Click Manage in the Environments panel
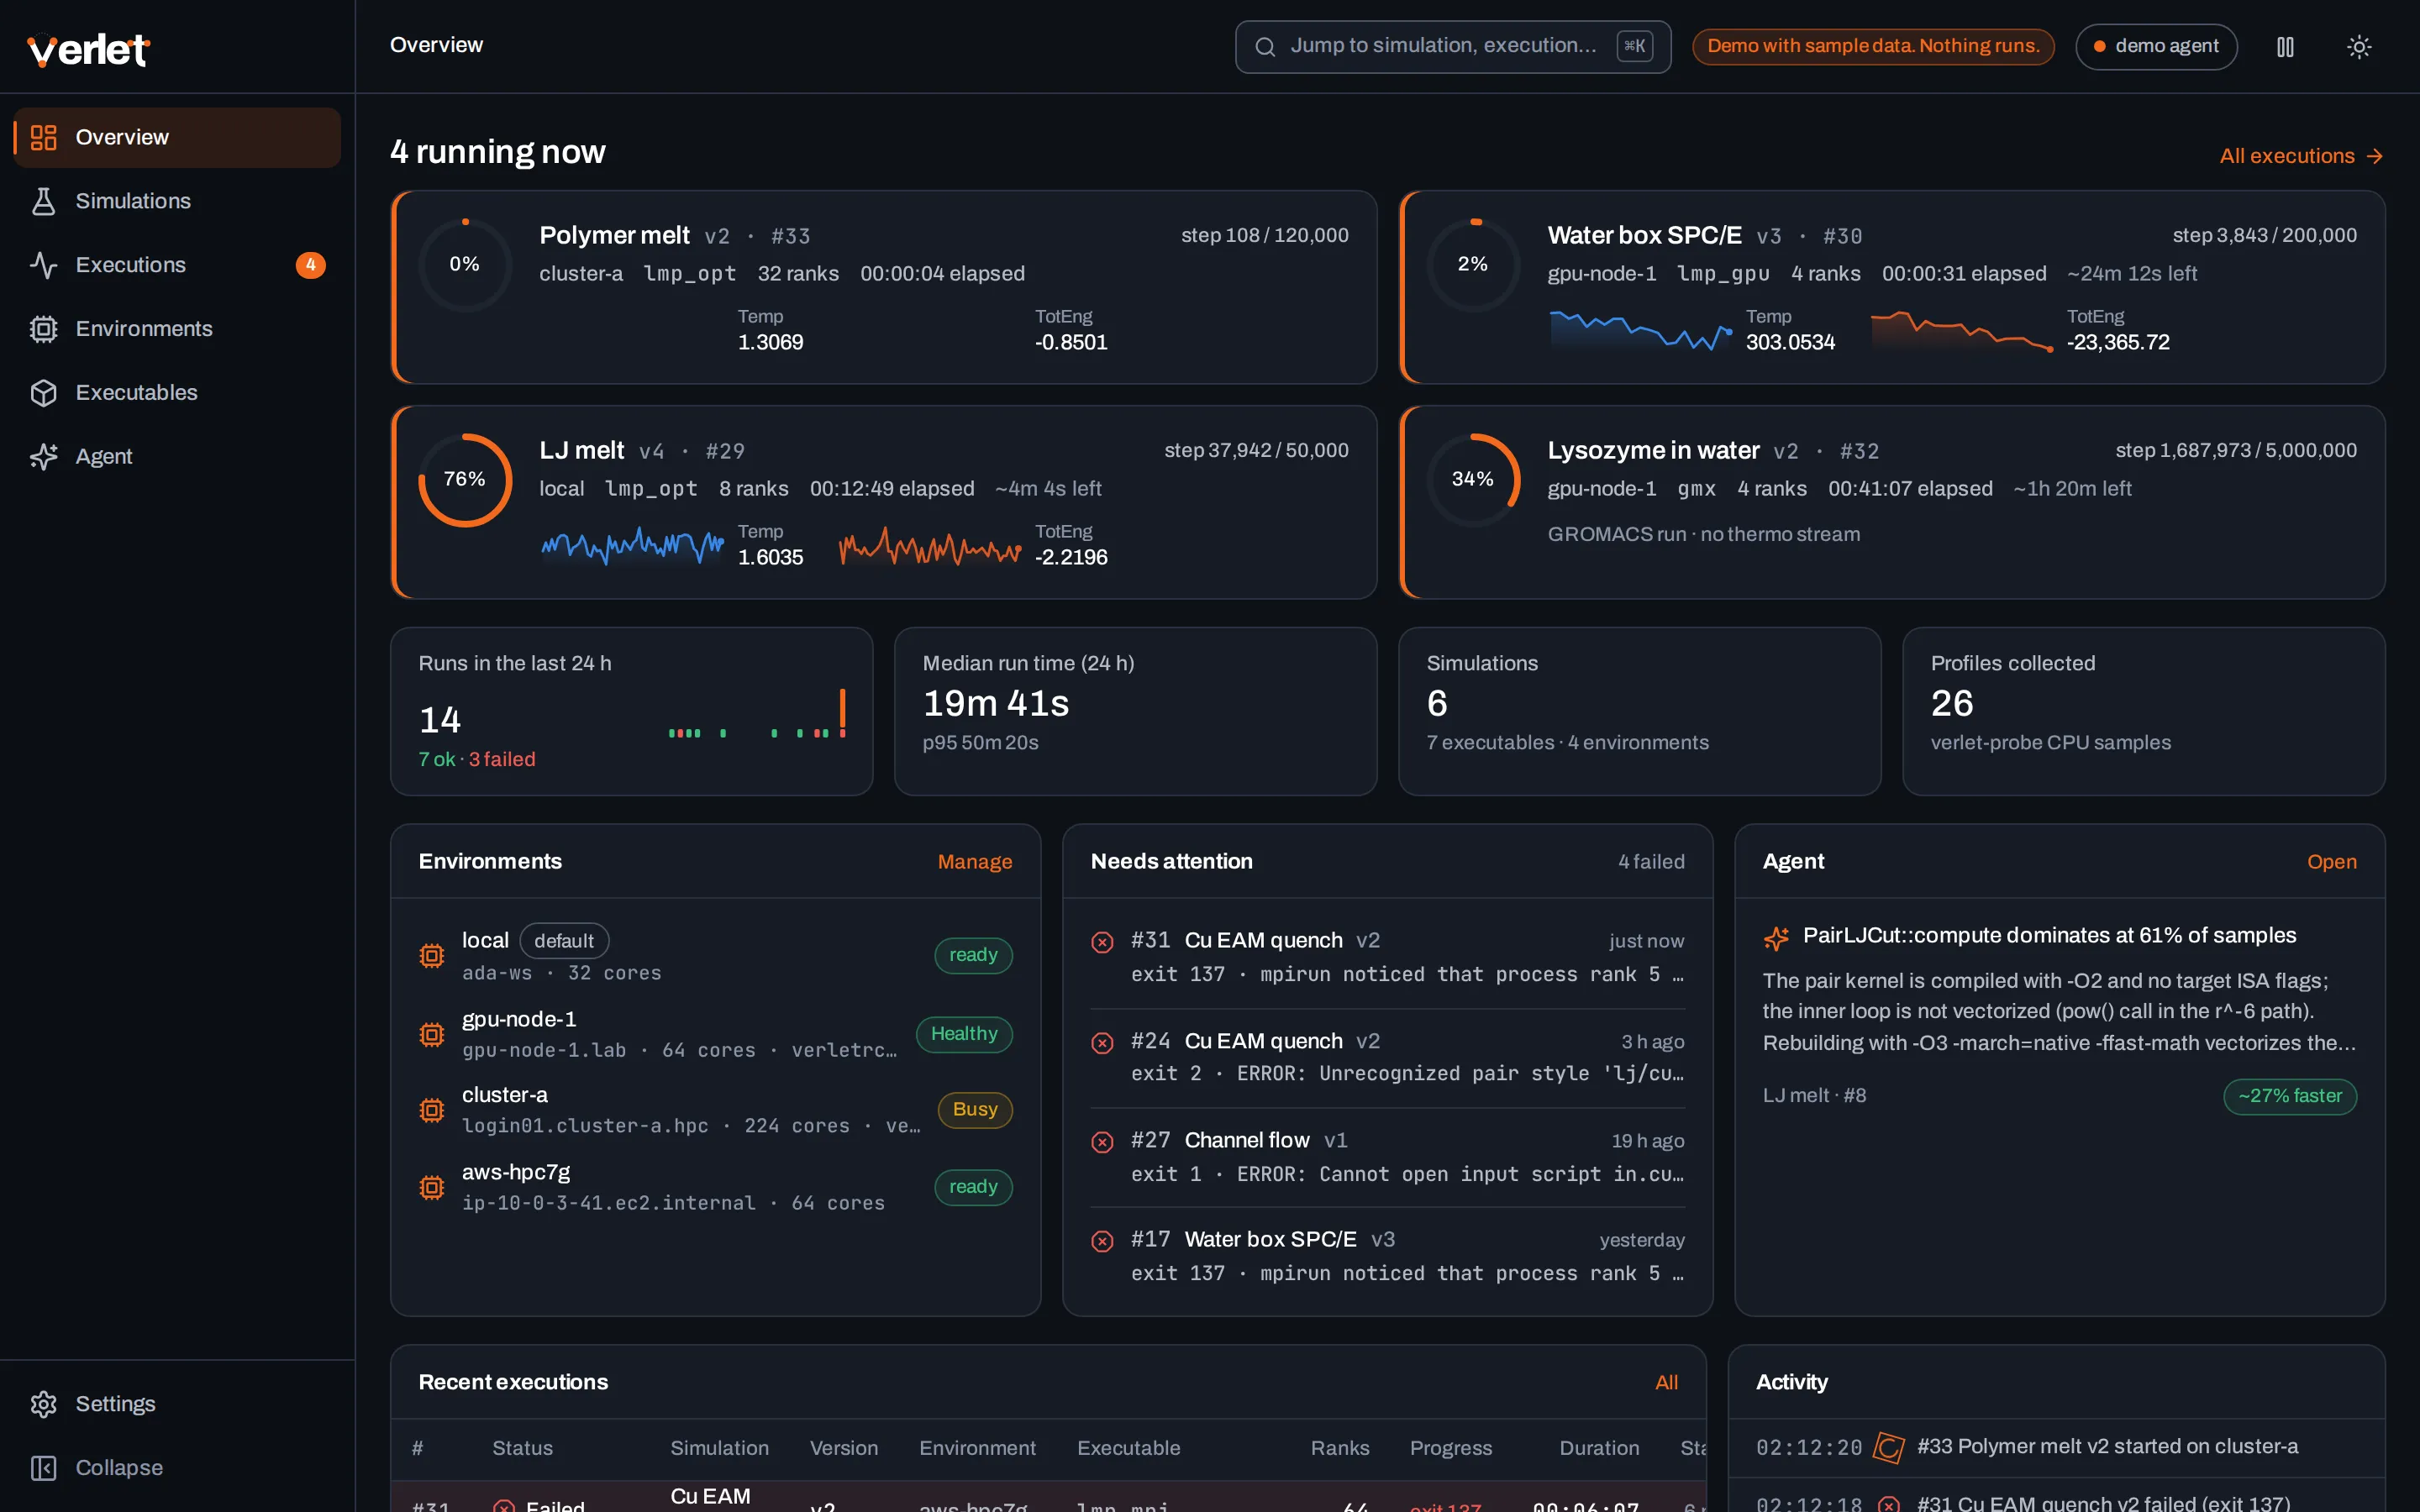2420x1512 pixels. click(x=974, y=862)
